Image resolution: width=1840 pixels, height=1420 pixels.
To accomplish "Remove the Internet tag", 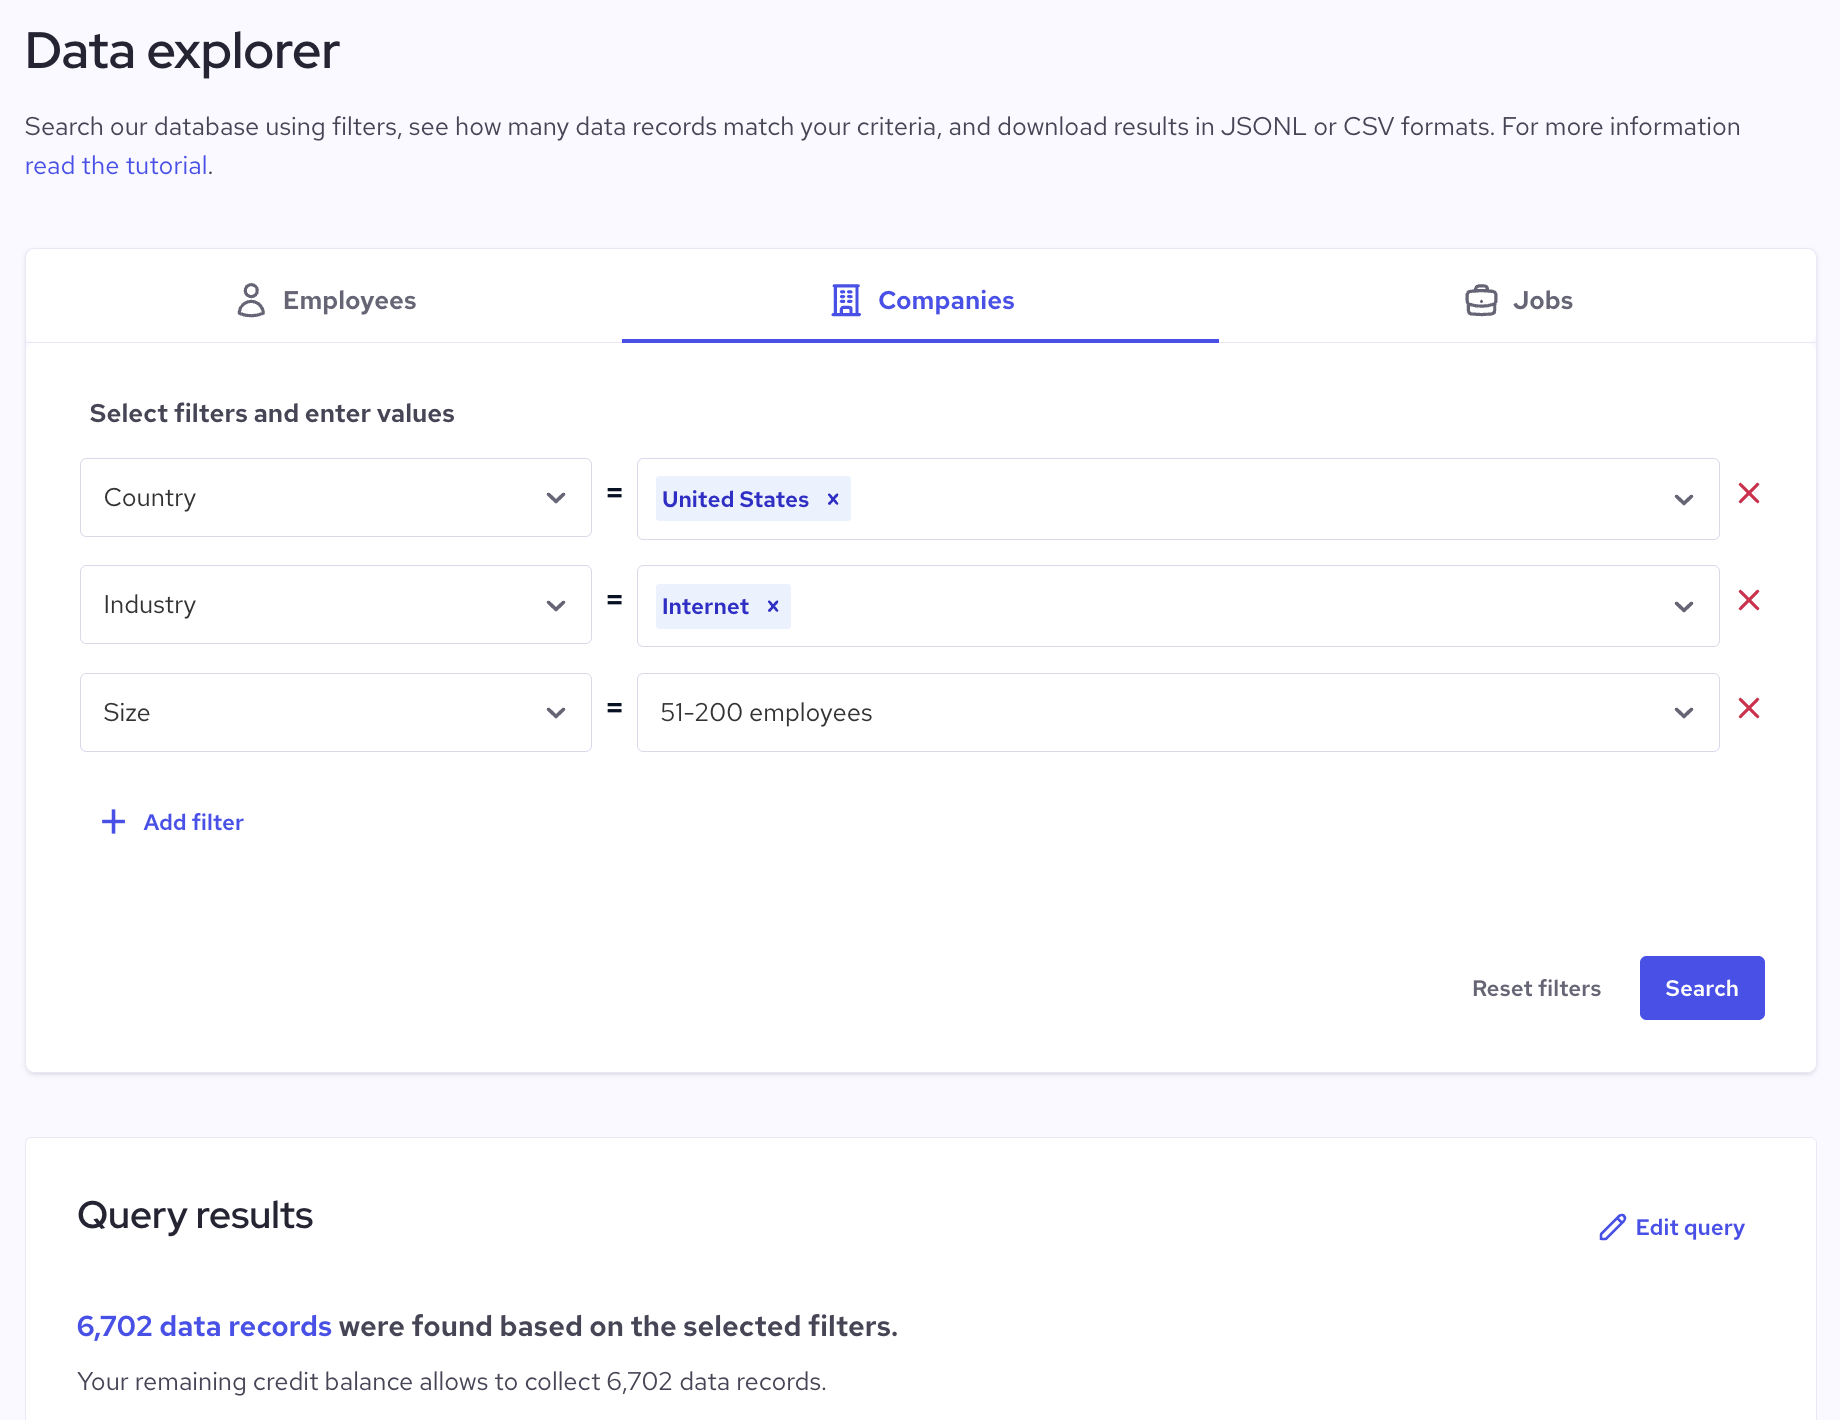I will pos(773,606).
